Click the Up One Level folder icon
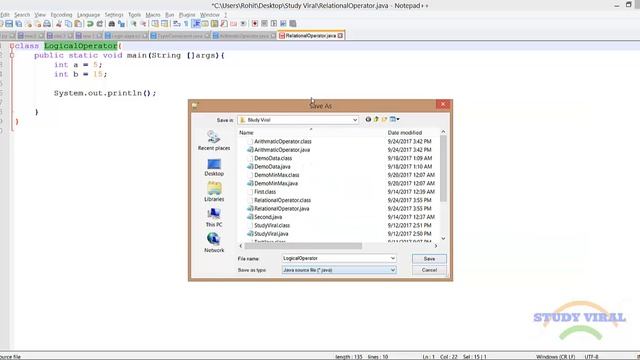This screenshot has width=640, height=360. (376, 119)
